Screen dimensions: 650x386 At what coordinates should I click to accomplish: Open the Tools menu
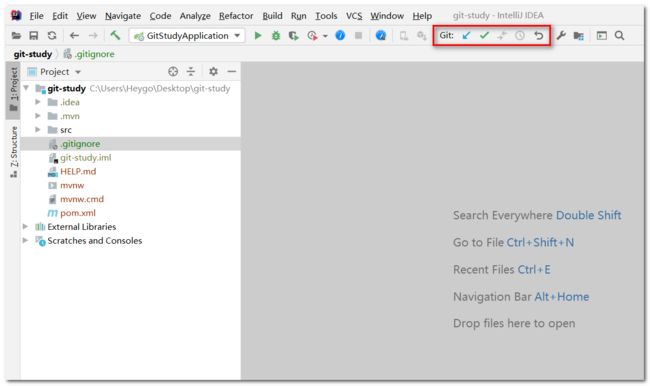click(326, 16)
